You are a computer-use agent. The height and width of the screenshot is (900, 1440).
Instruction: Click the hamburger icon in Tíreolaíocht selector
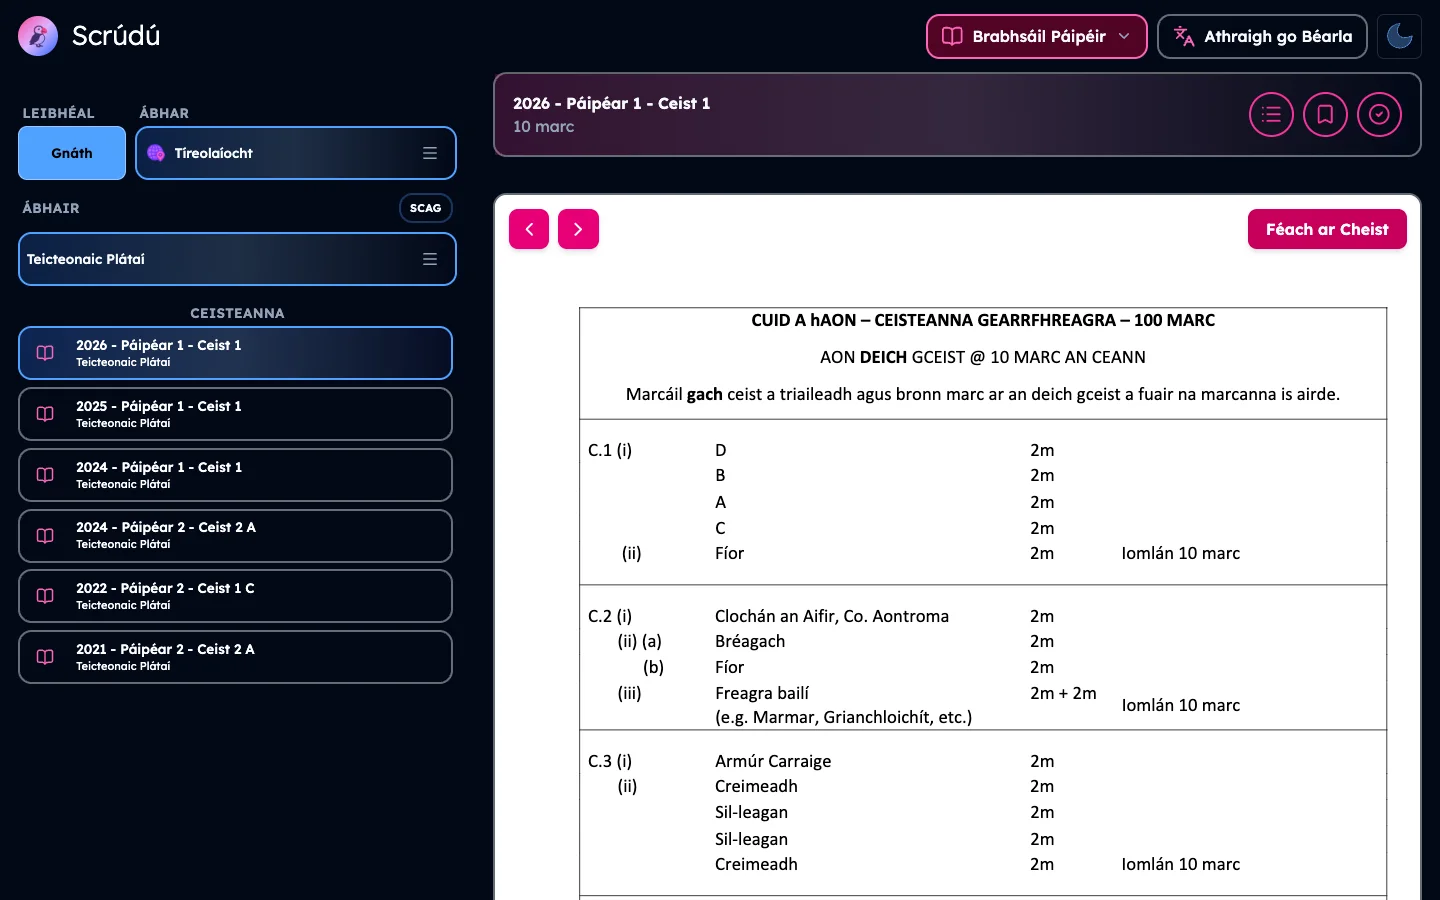(x=430, y=153)
